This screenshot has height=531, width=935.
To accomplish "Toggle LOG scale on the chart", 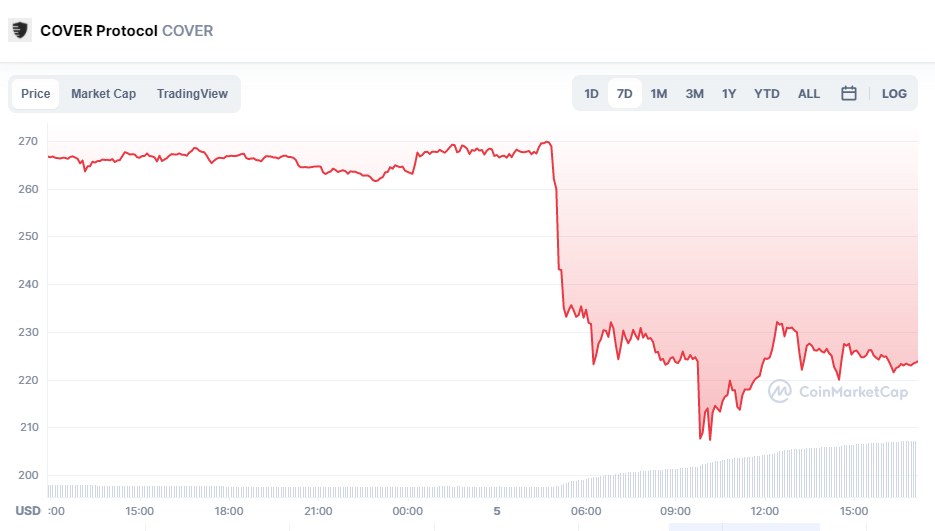I will pyautogui.click(x=894, y=94).
